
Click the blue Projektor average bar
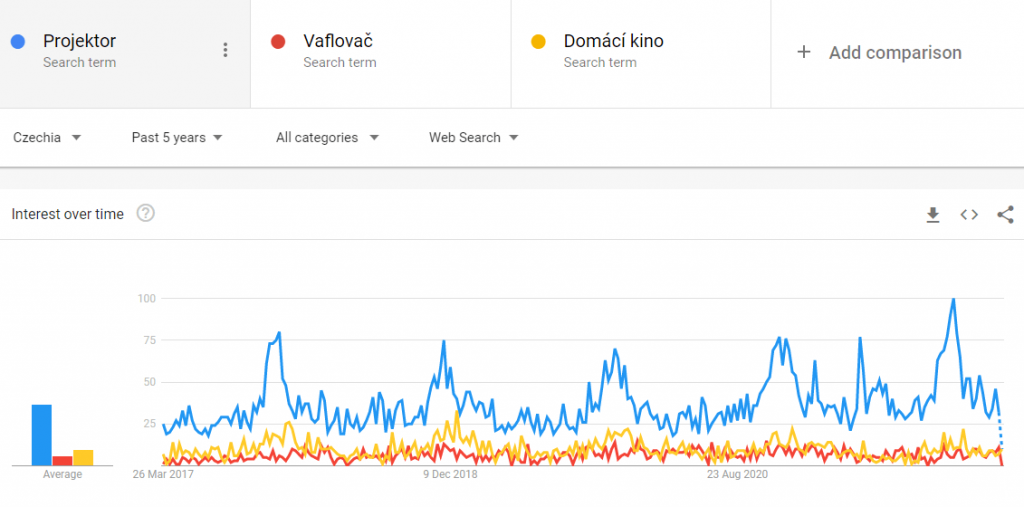pos(42,435)
